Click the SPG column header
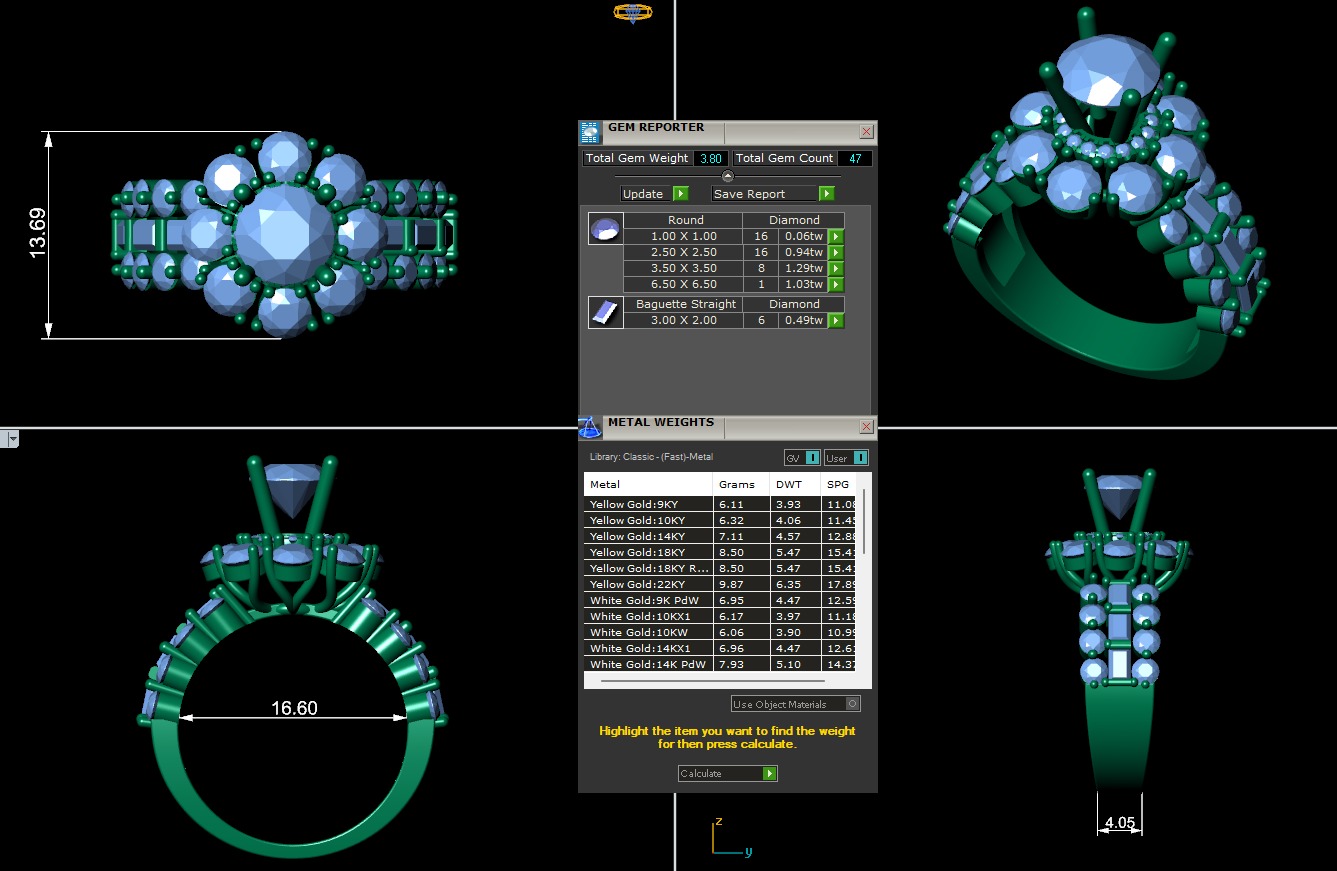The width and height of the screenshot is (1337, 871). [838, 484]
